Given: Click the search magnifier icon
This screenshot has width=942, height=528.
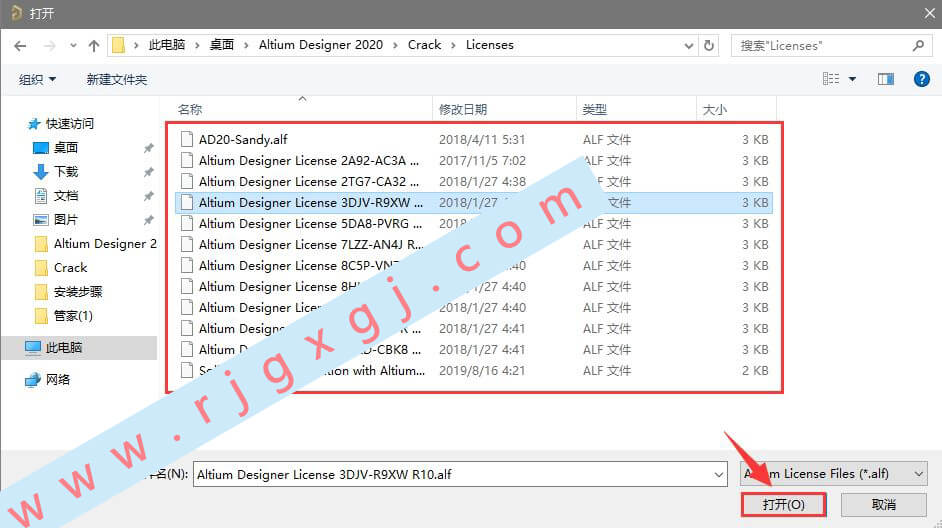Looking at the screenshot, I should [x=918, y=46].
